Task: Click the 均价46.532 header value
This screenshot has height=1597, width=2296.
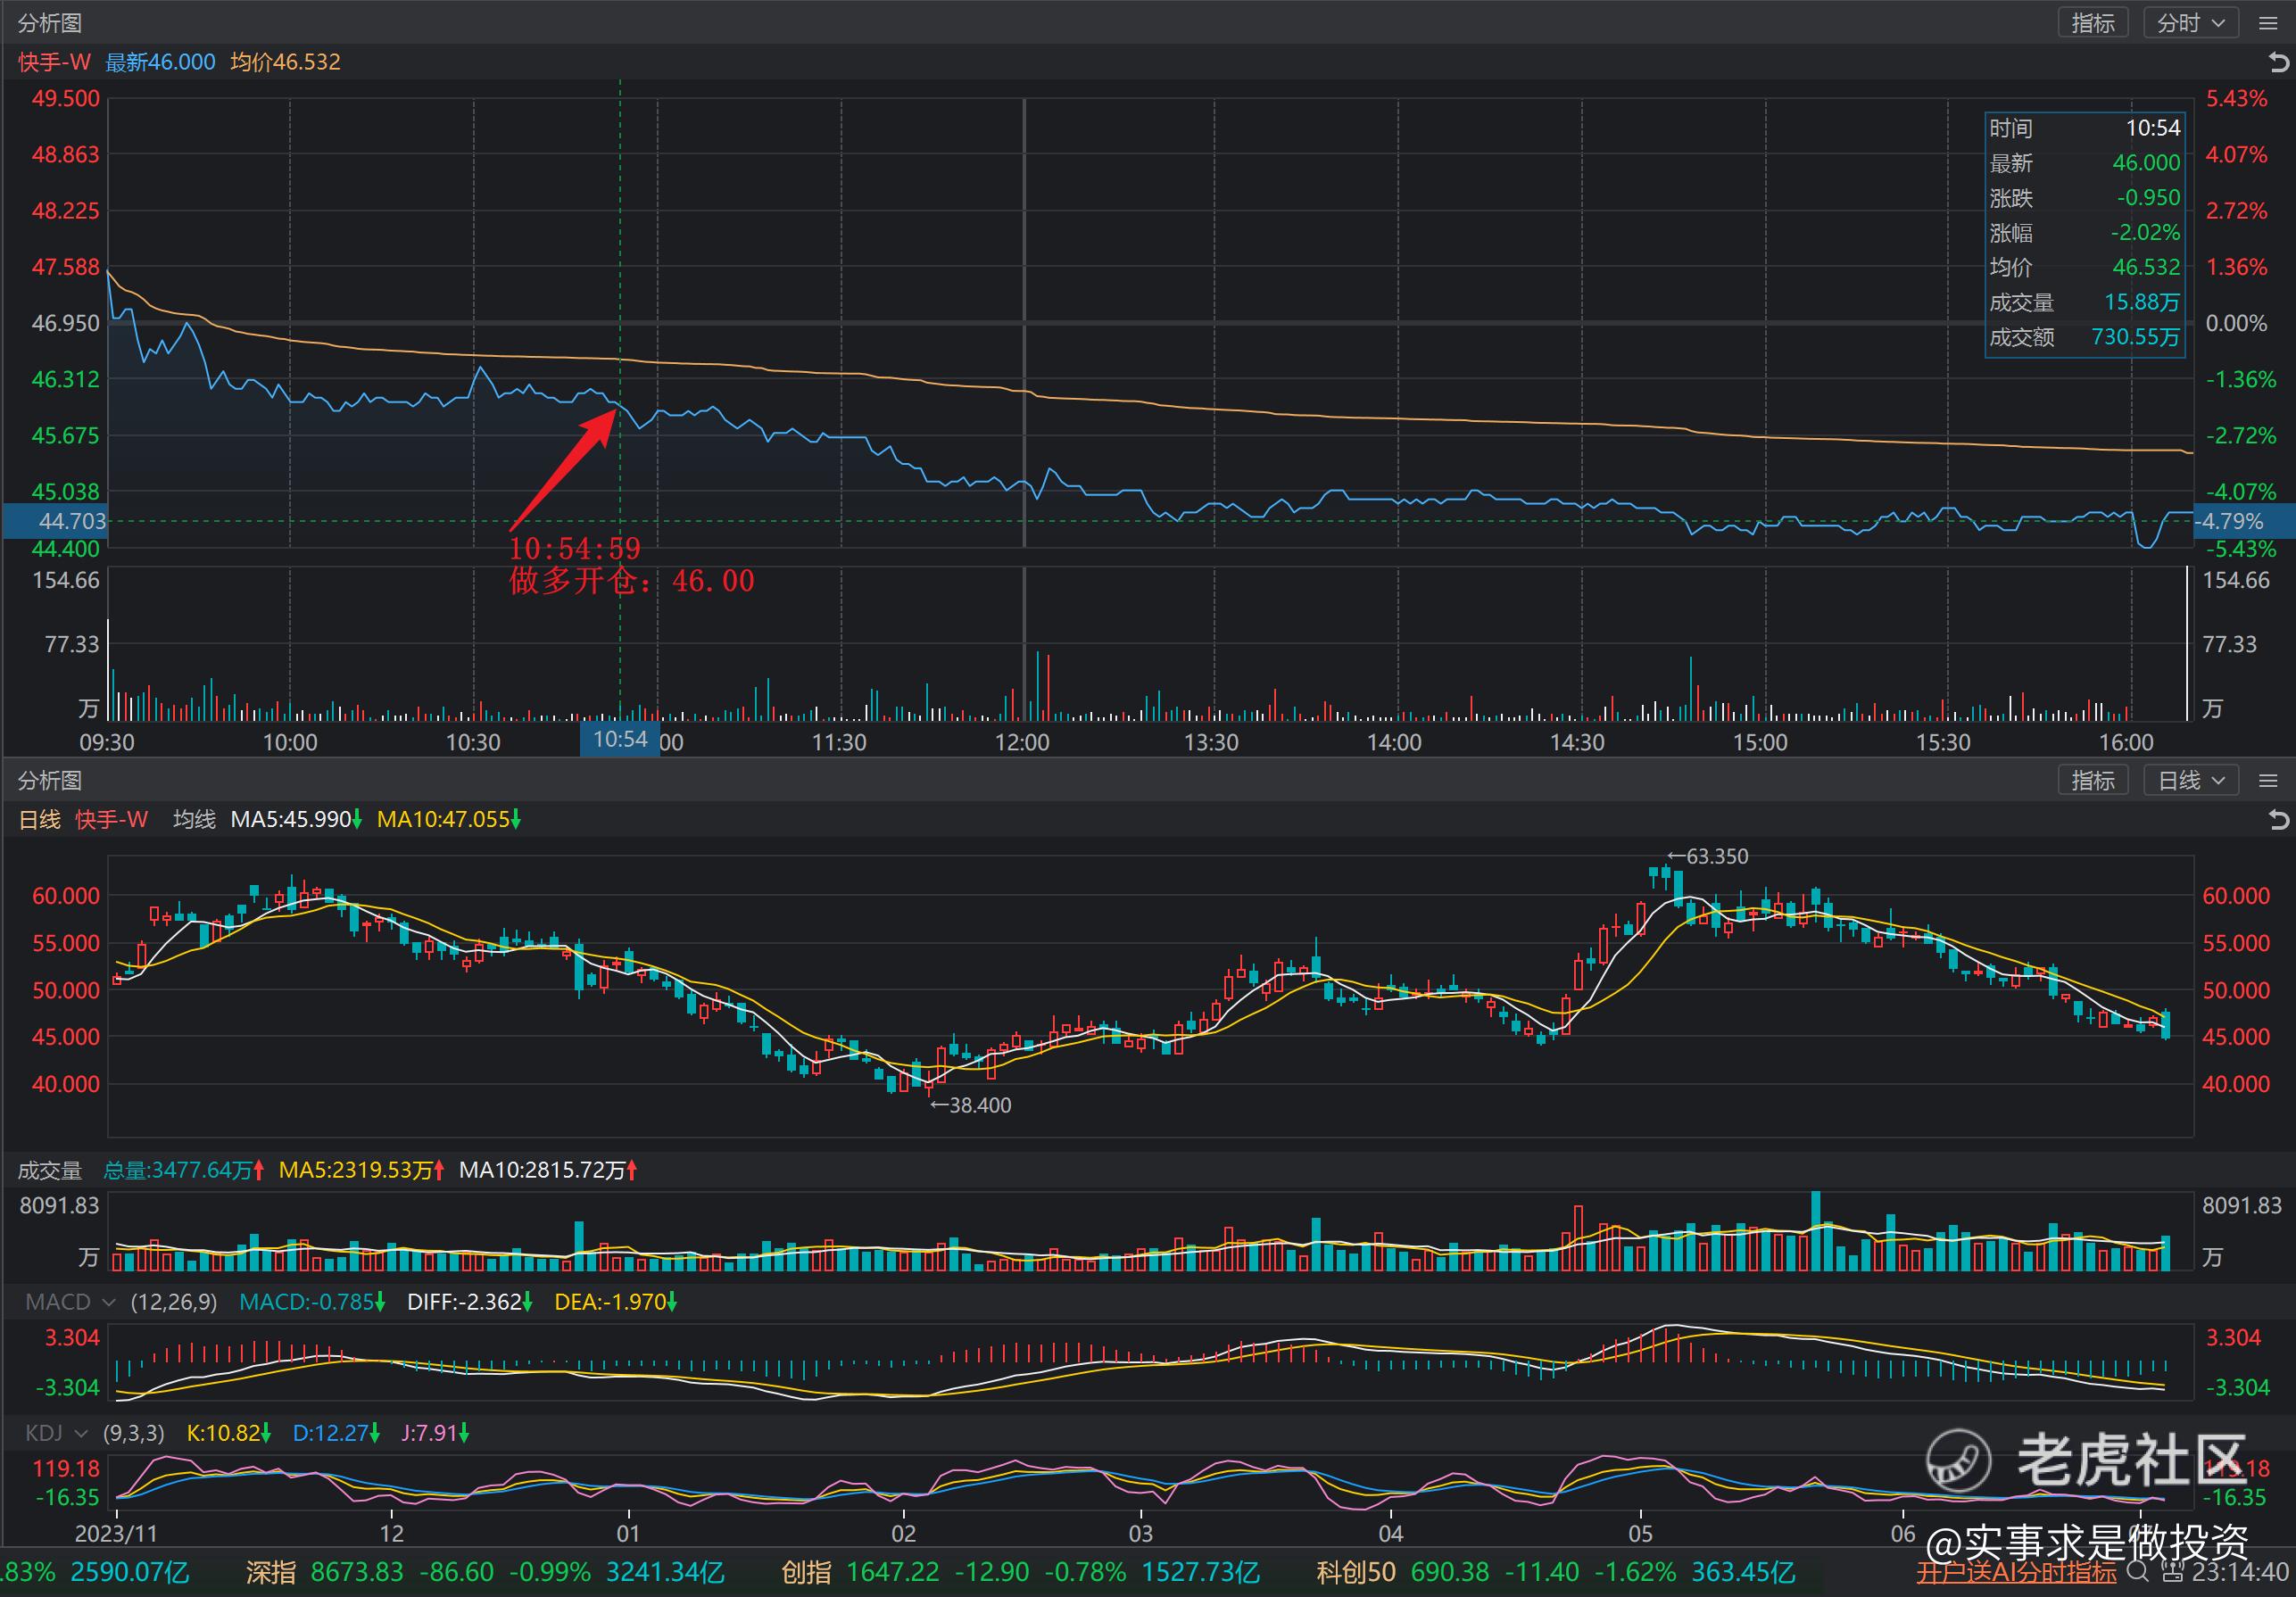Action: 285,62
